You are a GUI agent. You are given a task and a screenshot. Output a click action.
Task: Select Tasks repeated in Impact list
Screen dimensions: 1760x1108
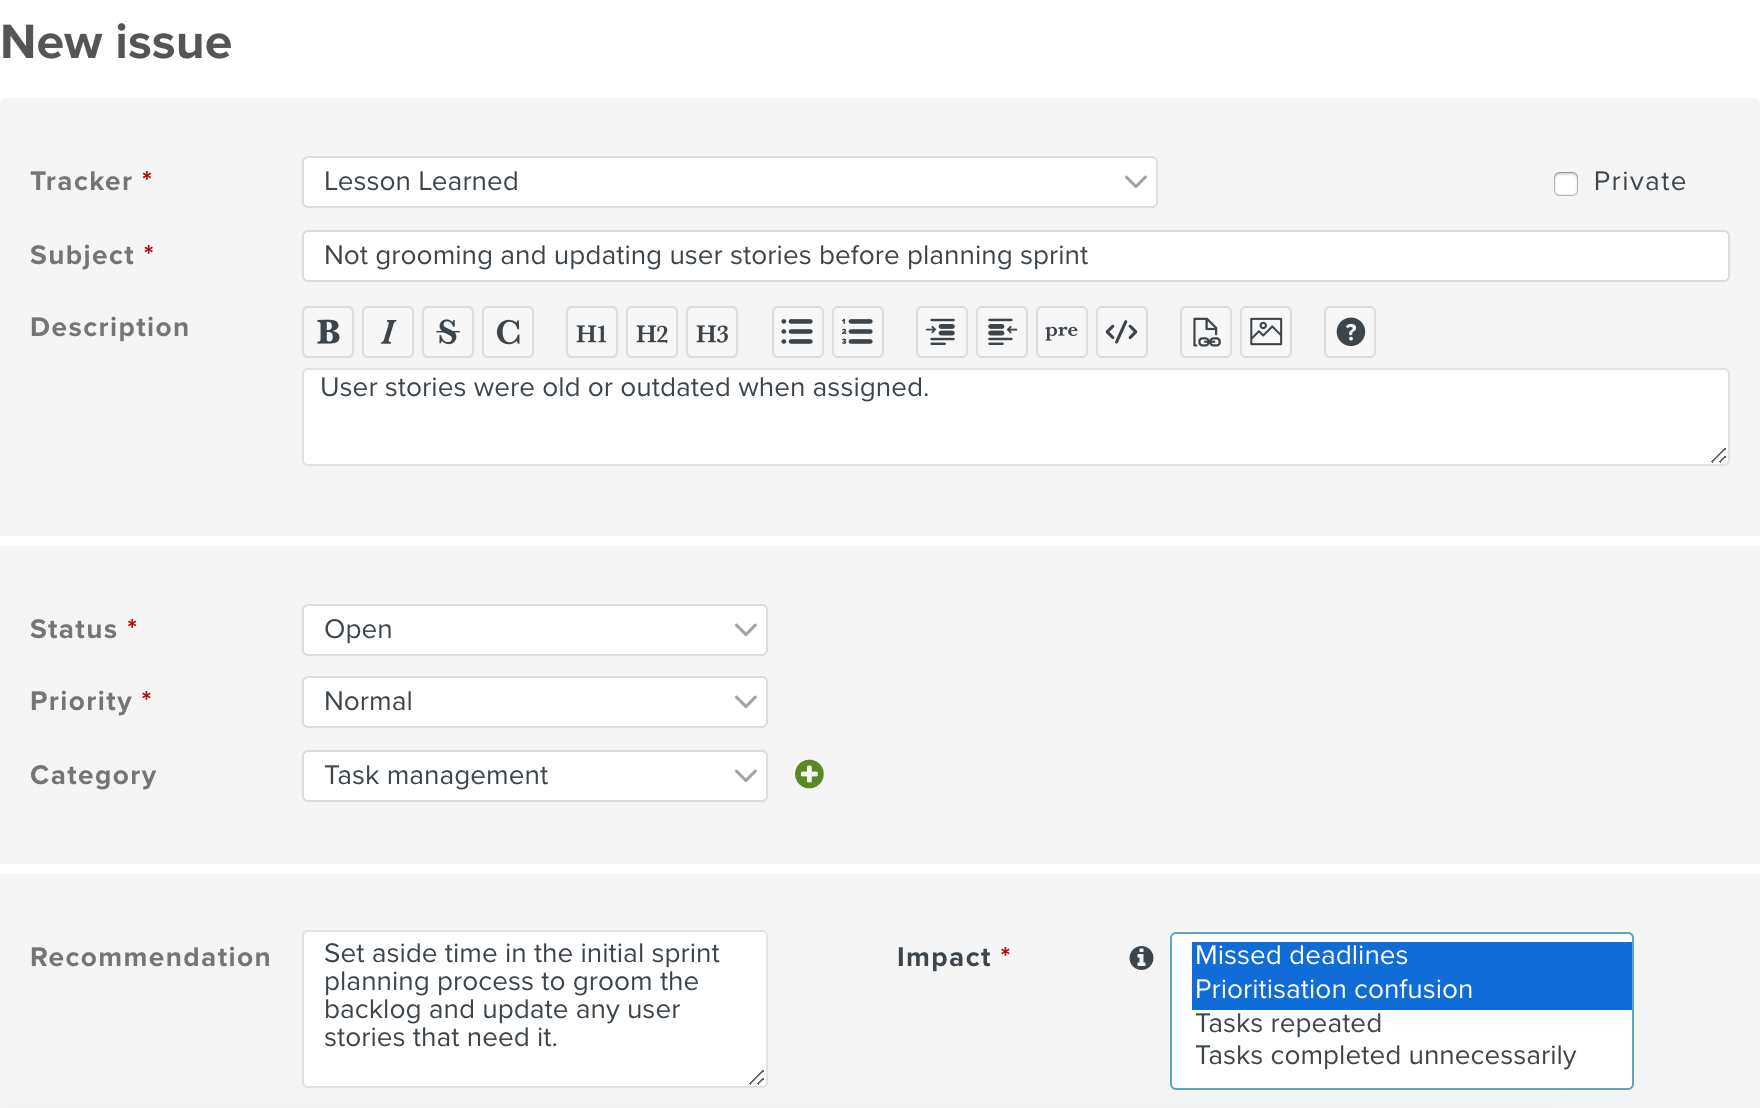click(x=1412, y=1024)
